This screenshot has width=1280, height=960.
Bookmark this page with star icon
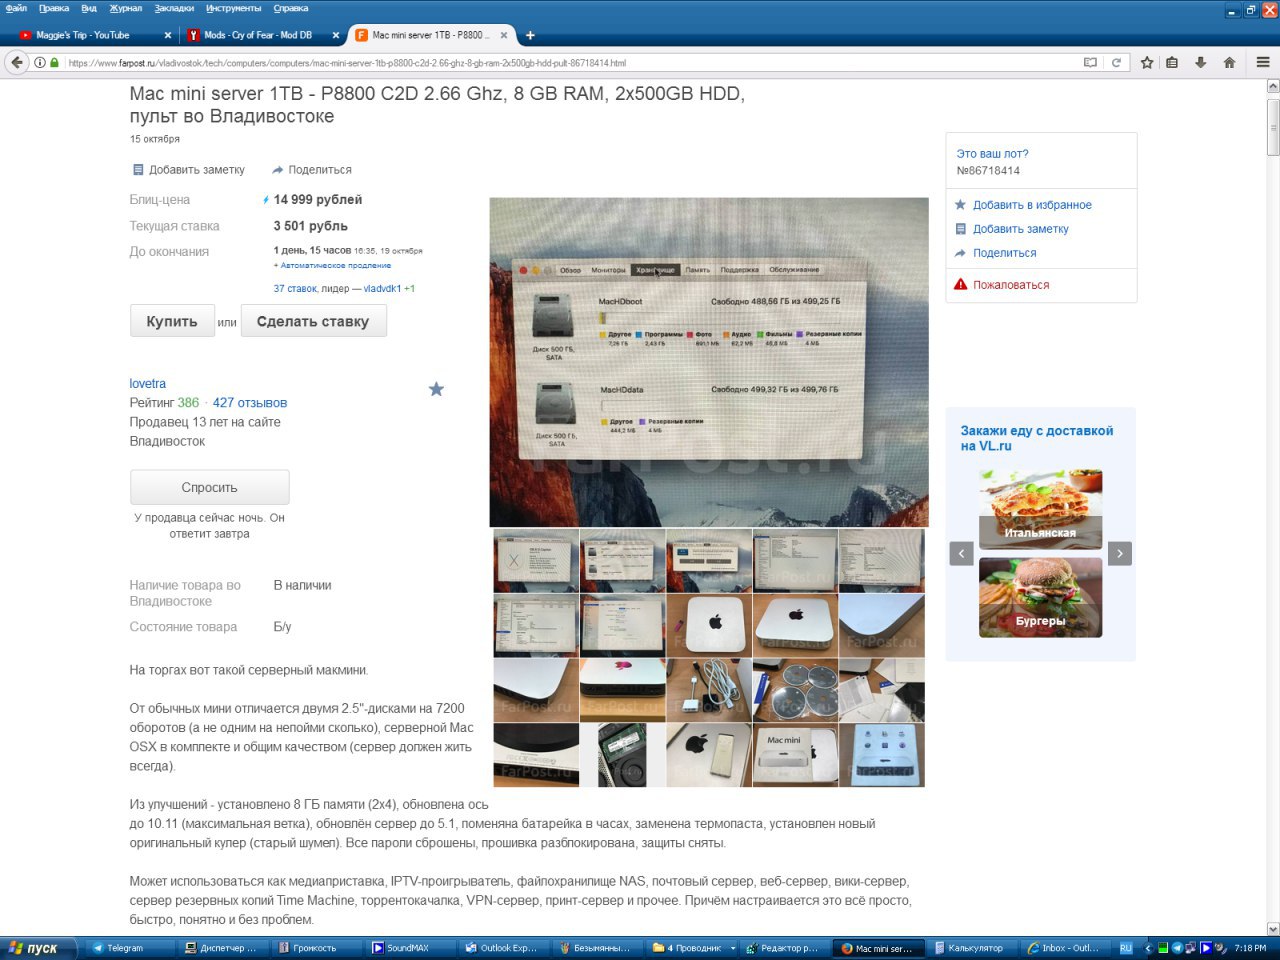1147,62
